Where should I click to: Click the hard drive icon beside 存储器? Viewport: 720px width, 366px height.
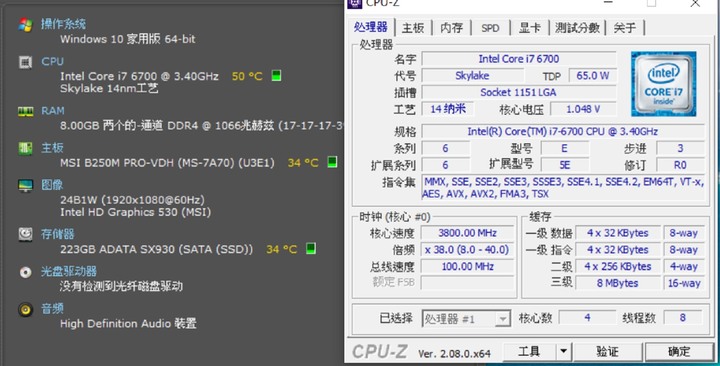26,234
